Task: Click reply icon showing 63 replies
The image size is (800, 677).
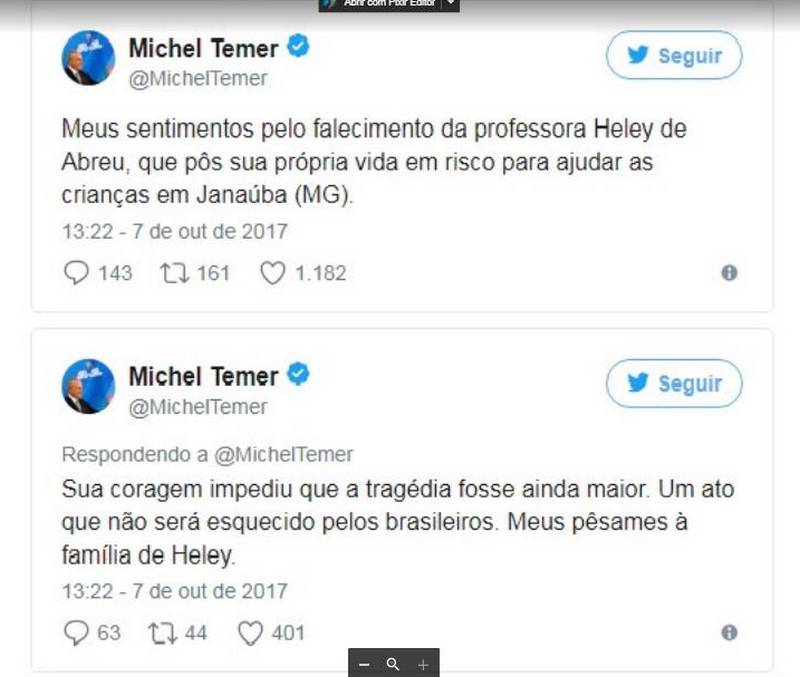Action: pos(76,633)
